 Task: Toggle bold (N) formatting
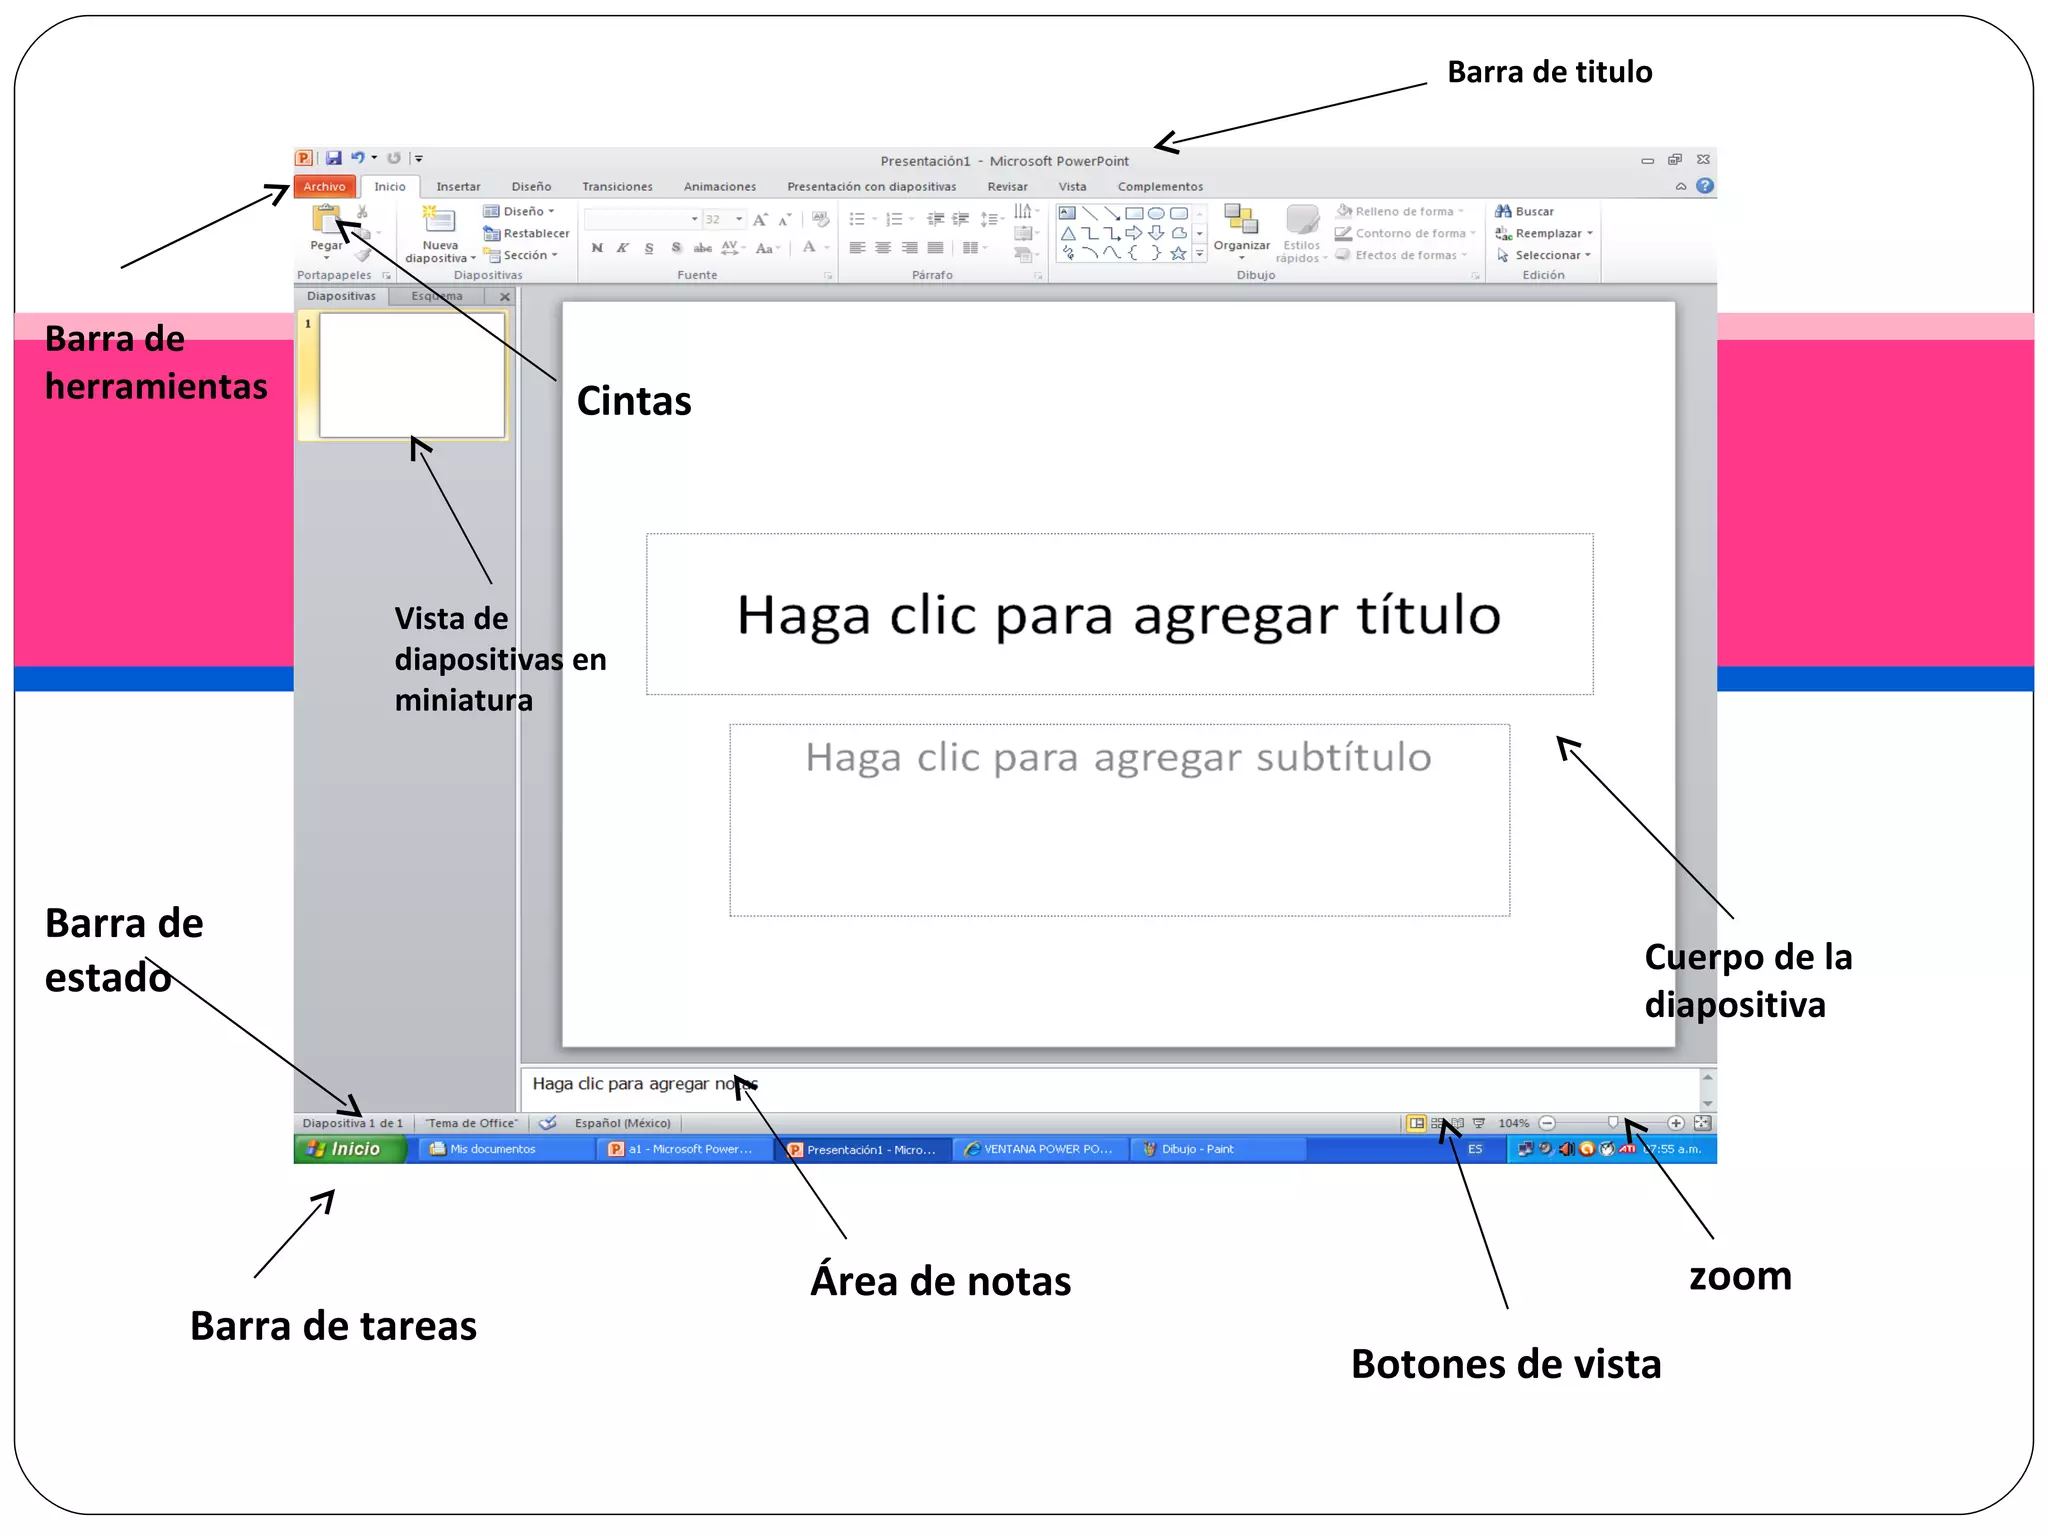coord(597,248)
